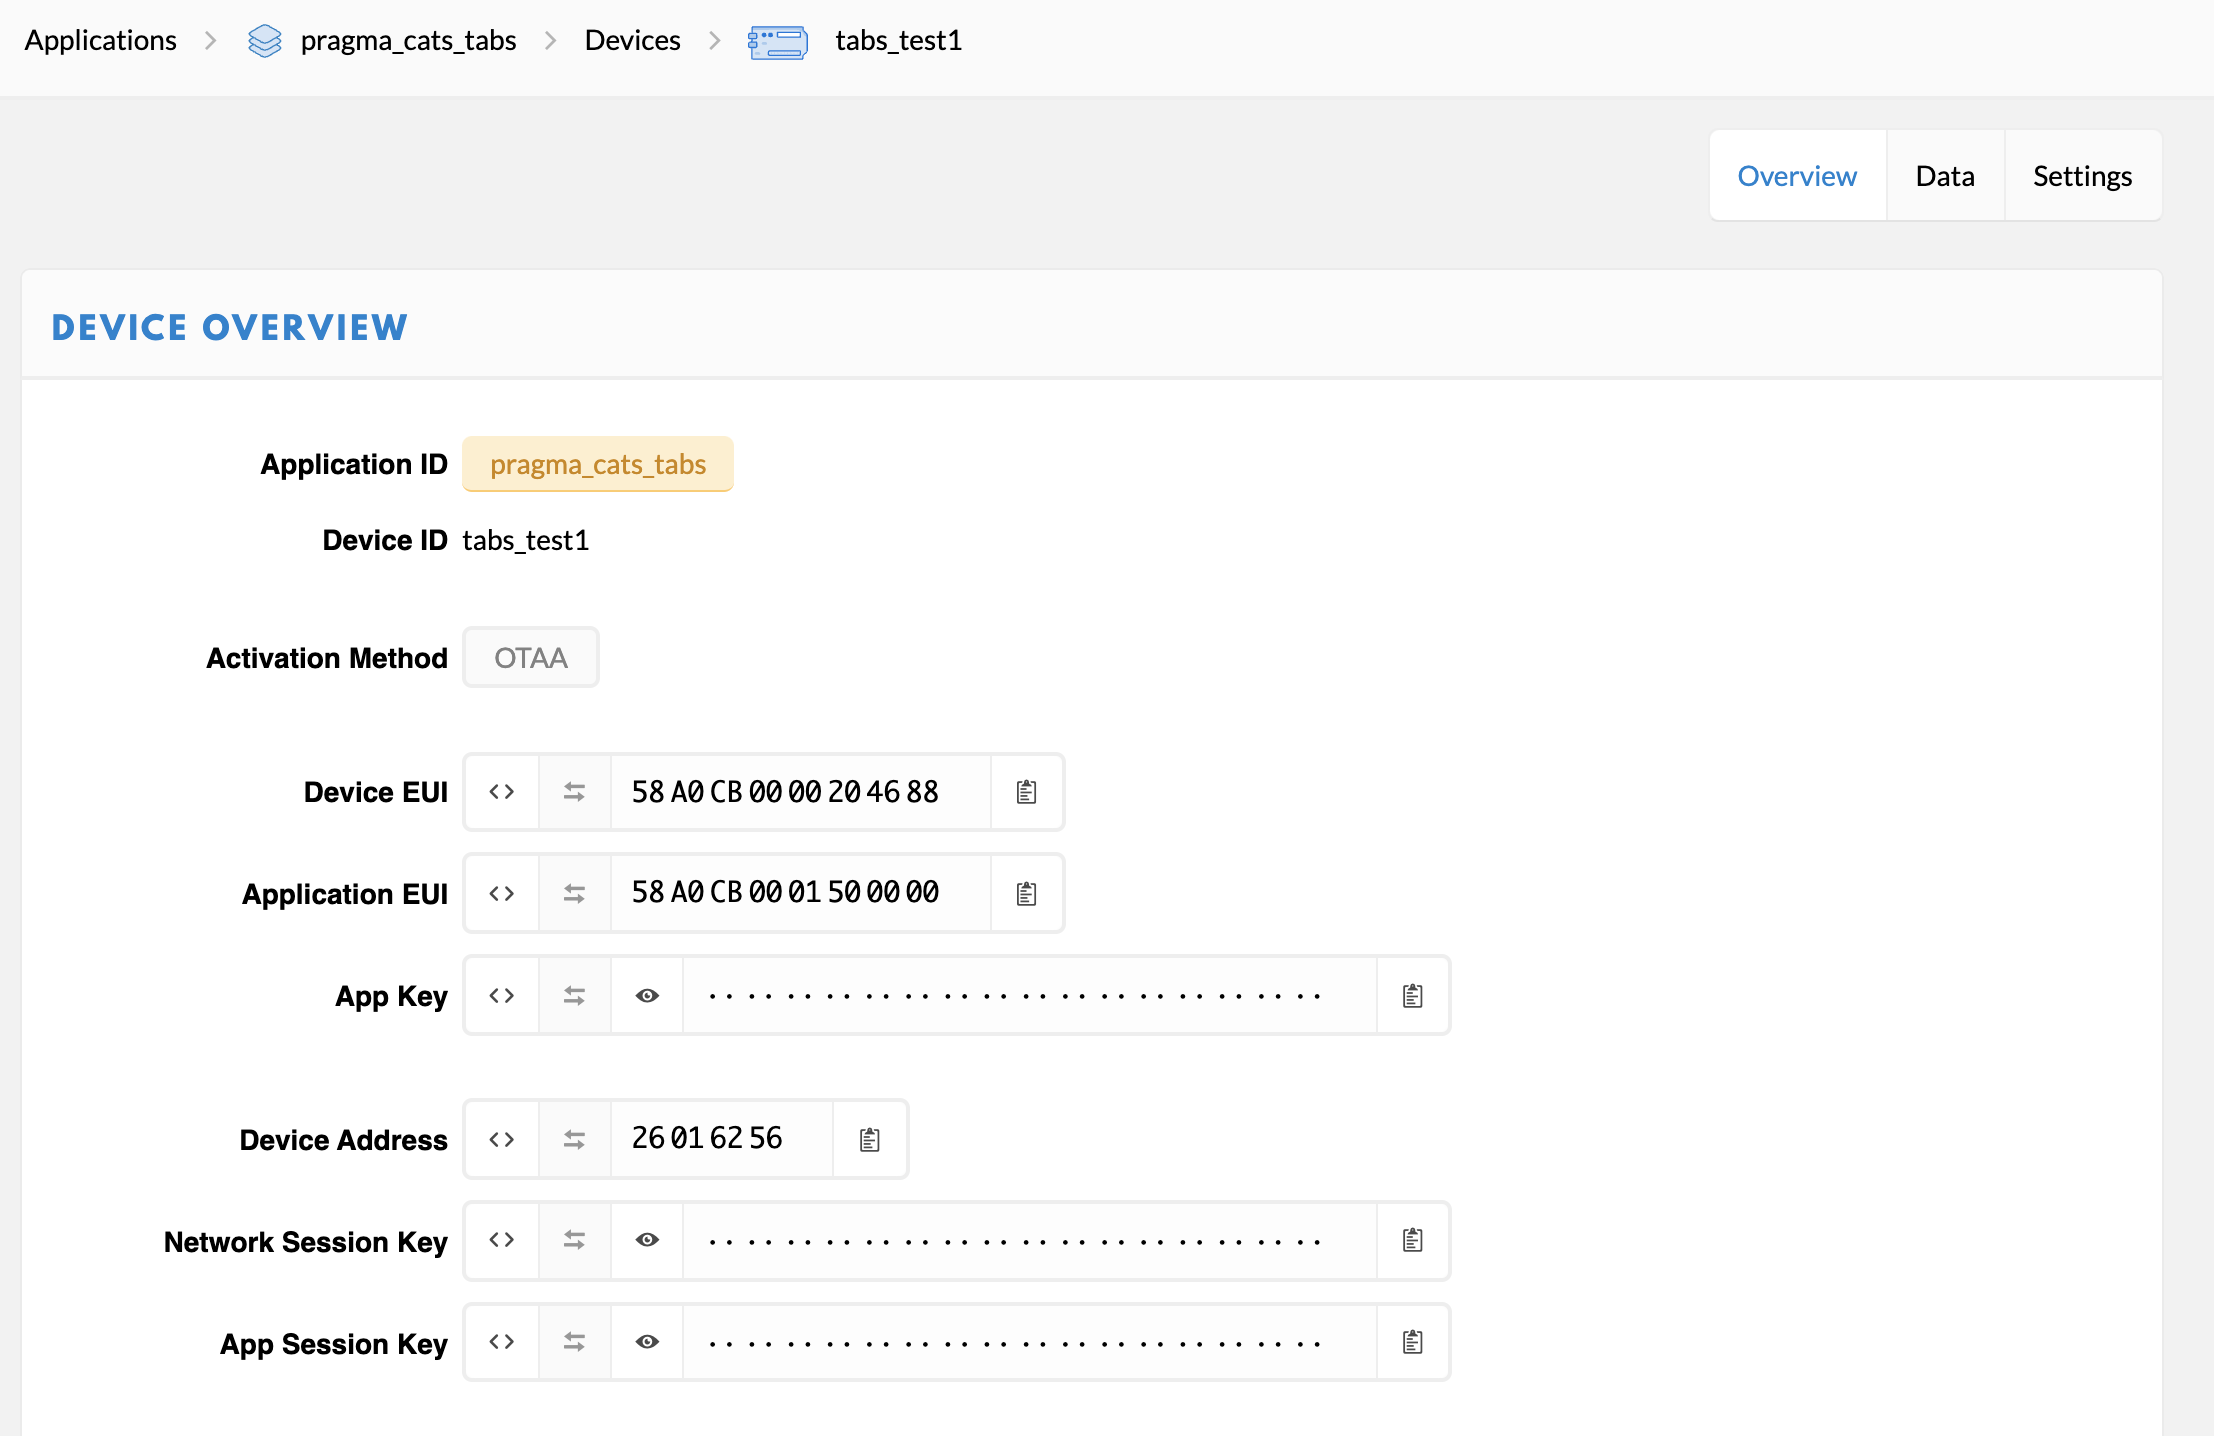Switch Device EUI byte order (msb/lsb)
The width and height of the screenshot is (2214, 1436).
(574, 792)
